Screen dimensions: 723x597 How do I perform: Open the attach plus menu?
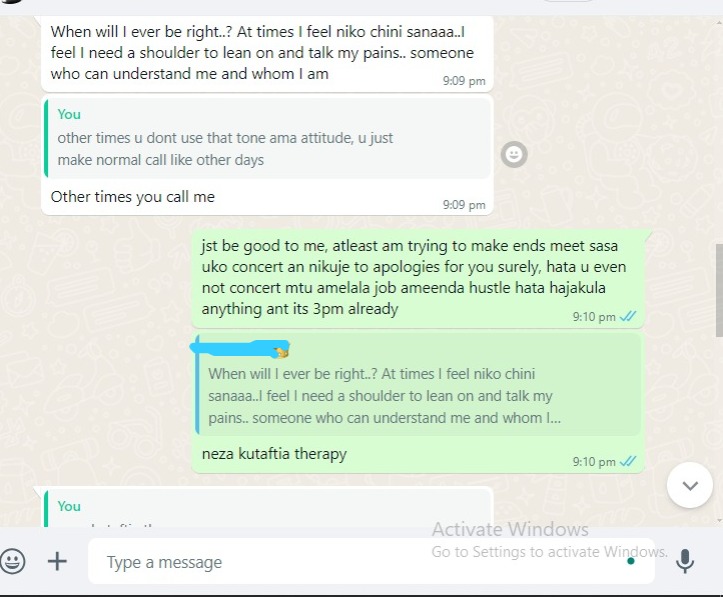[x=57, y=562]
